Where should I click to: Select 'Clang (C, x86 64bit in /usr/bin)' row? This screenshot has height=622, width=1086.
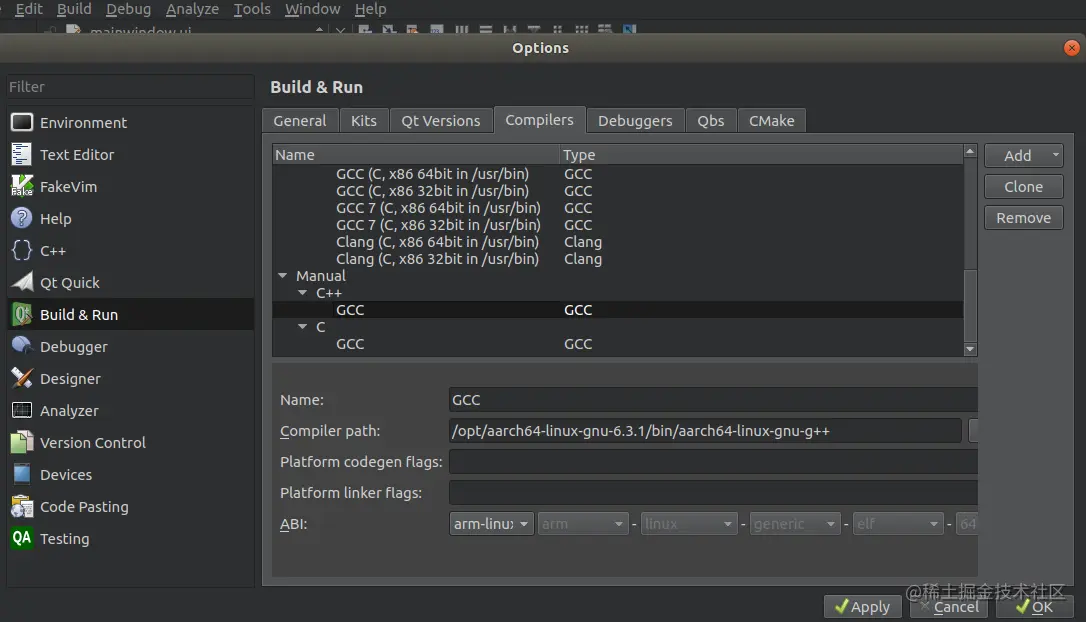coord(617,242)
